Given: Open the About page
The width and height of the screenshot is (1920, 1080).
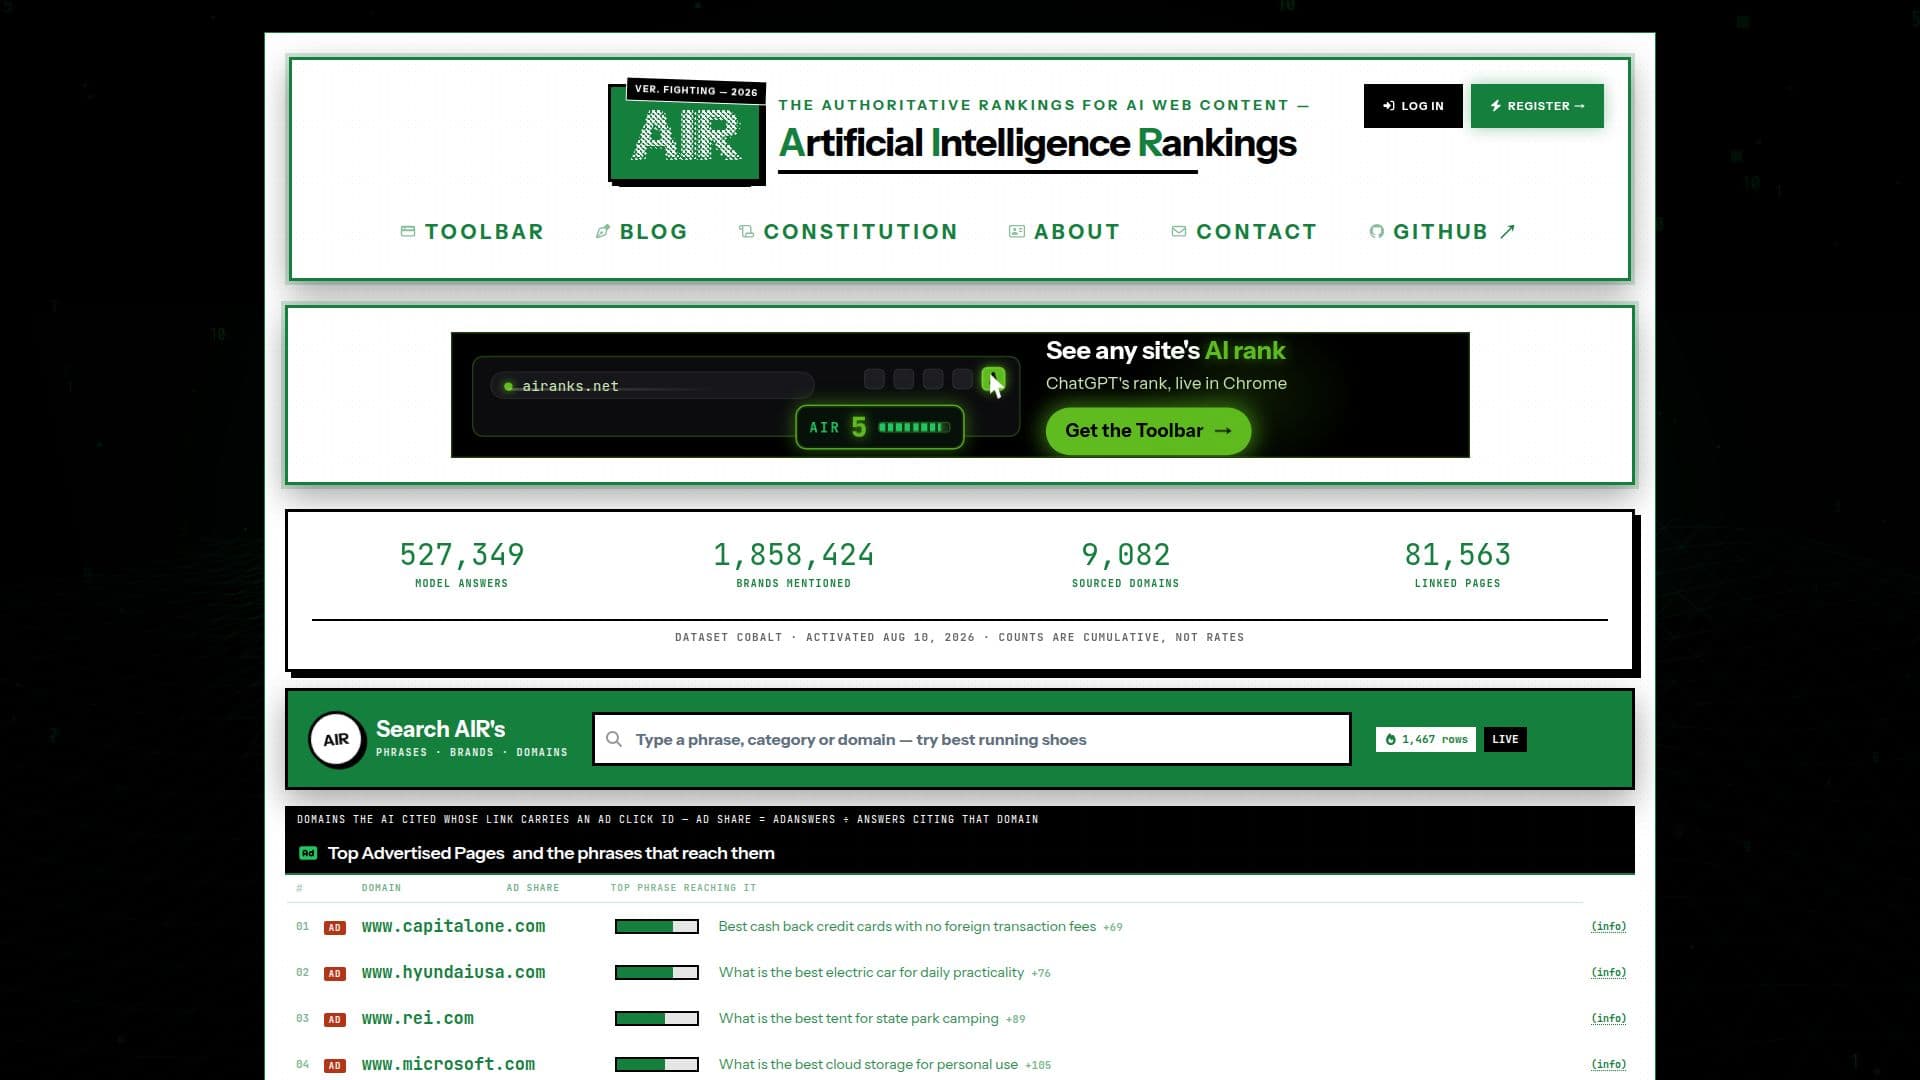Looking at the screenshot, I should coord(1064,232).
